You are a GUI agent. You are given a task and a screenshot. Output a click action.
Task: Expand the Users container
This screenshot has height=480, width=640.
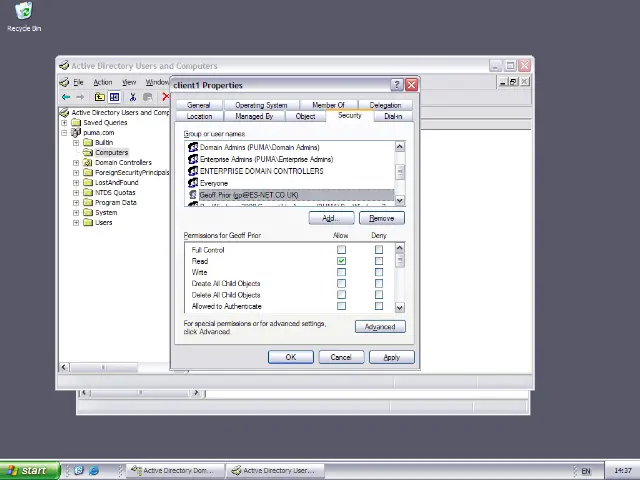(x=76, y=222)
